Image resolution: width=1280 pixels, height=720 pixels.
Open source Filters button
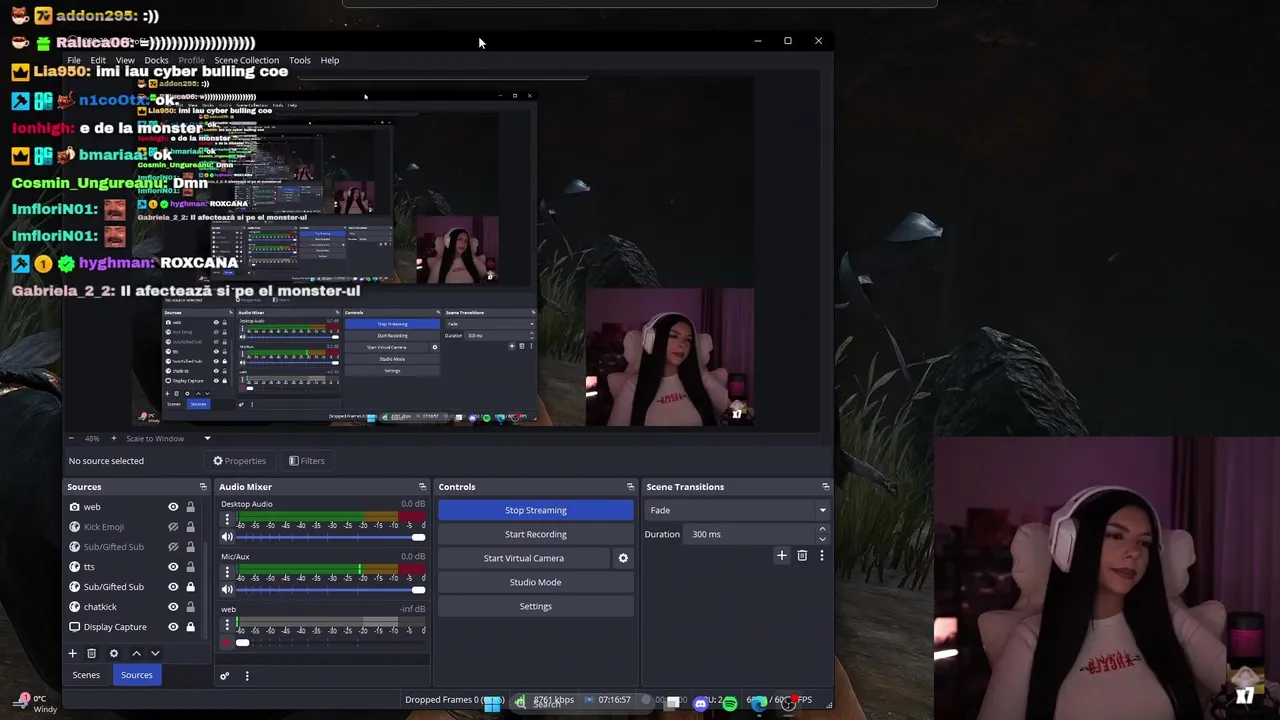click(307, 461)
